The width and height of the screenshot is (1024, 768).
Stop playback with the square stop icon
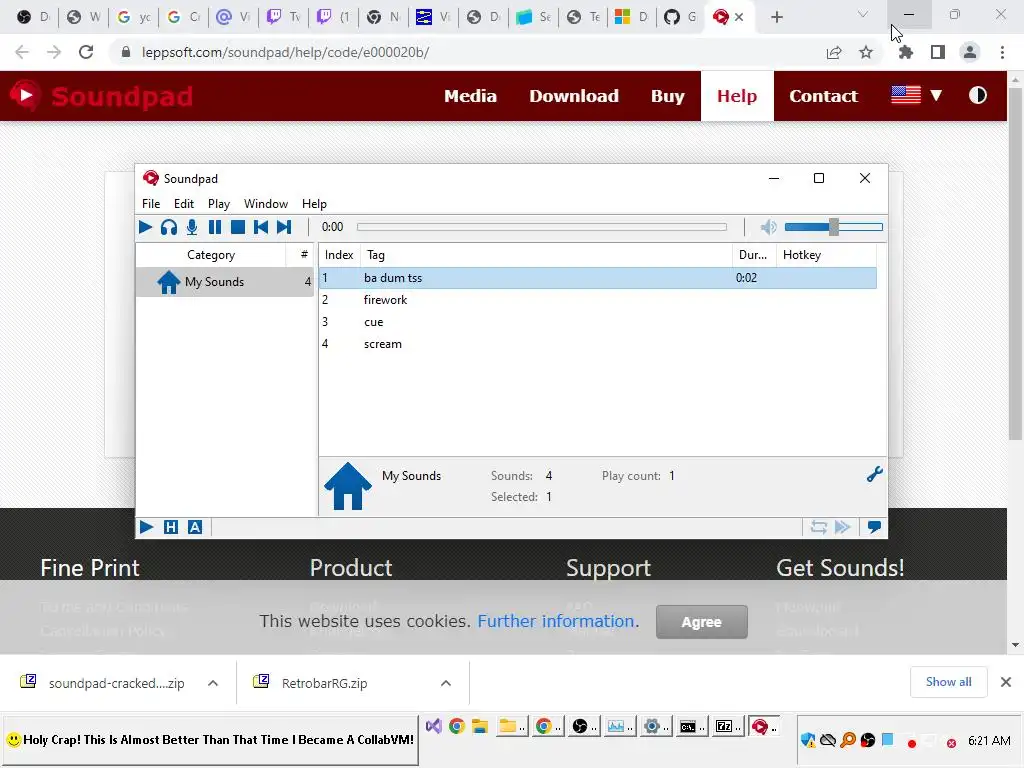(x=238, y=227)
